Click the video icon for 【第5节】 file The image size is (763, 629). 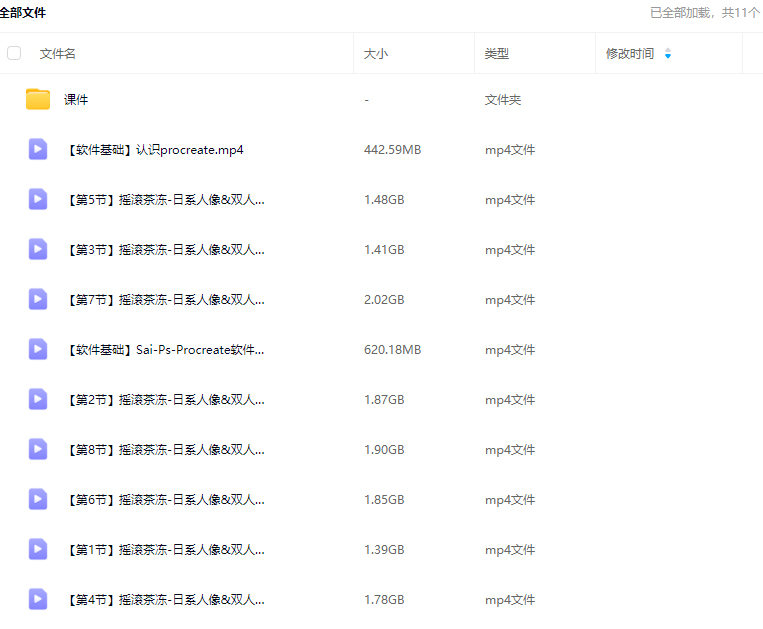(38, 199)
